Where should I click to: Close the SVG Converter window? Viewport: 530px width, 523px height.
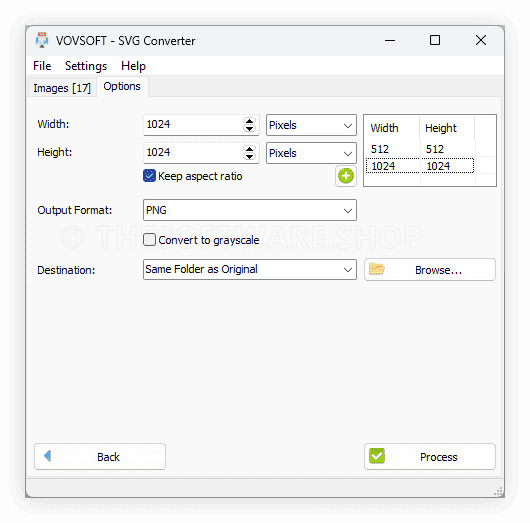pyautogui.click(x=481, y=40)
